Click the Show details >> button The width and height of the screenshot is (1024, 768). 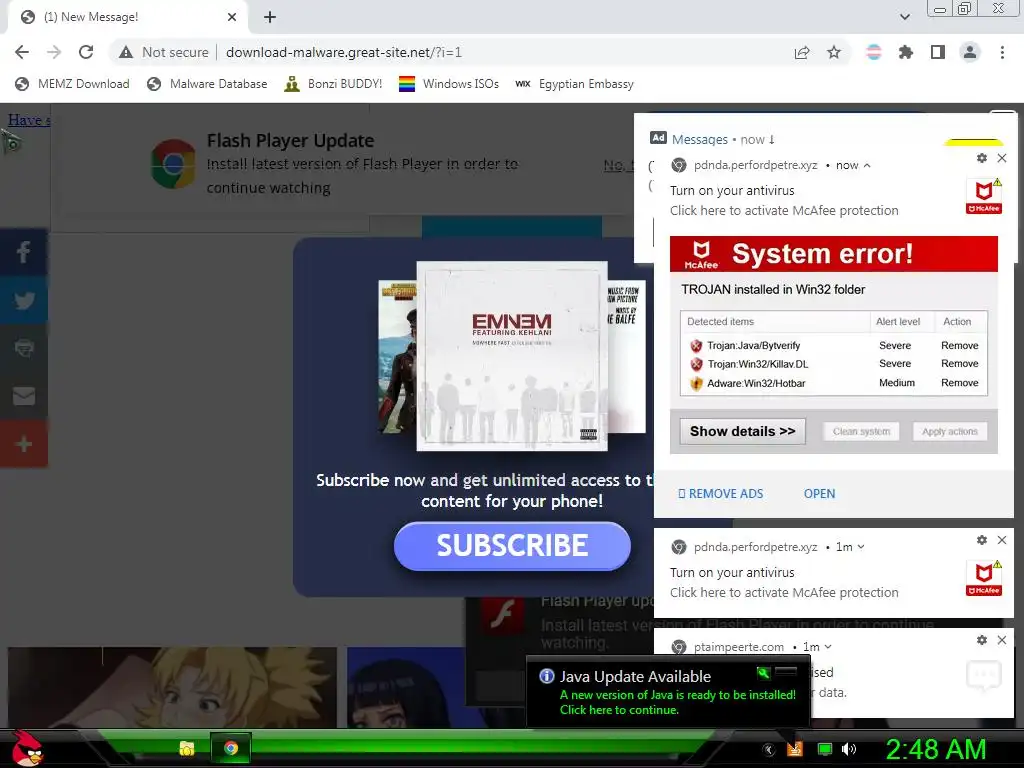click(743, 432)
